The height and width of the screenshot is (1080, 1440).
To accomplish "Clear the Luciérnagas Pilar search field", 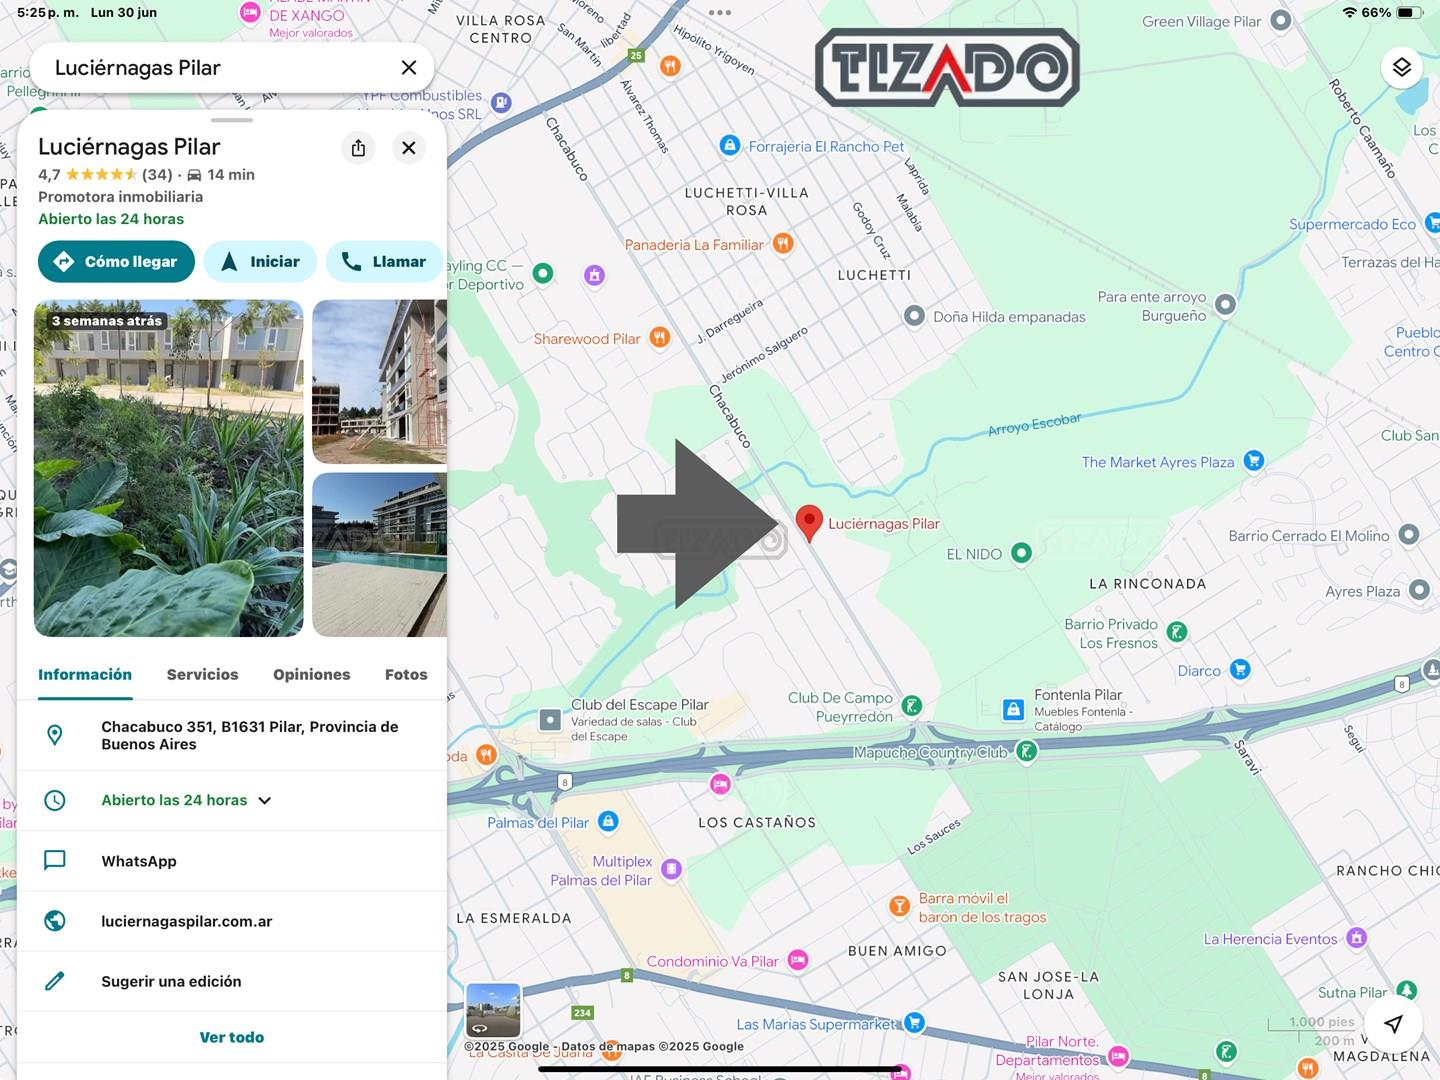I will [x=408, y=68].
